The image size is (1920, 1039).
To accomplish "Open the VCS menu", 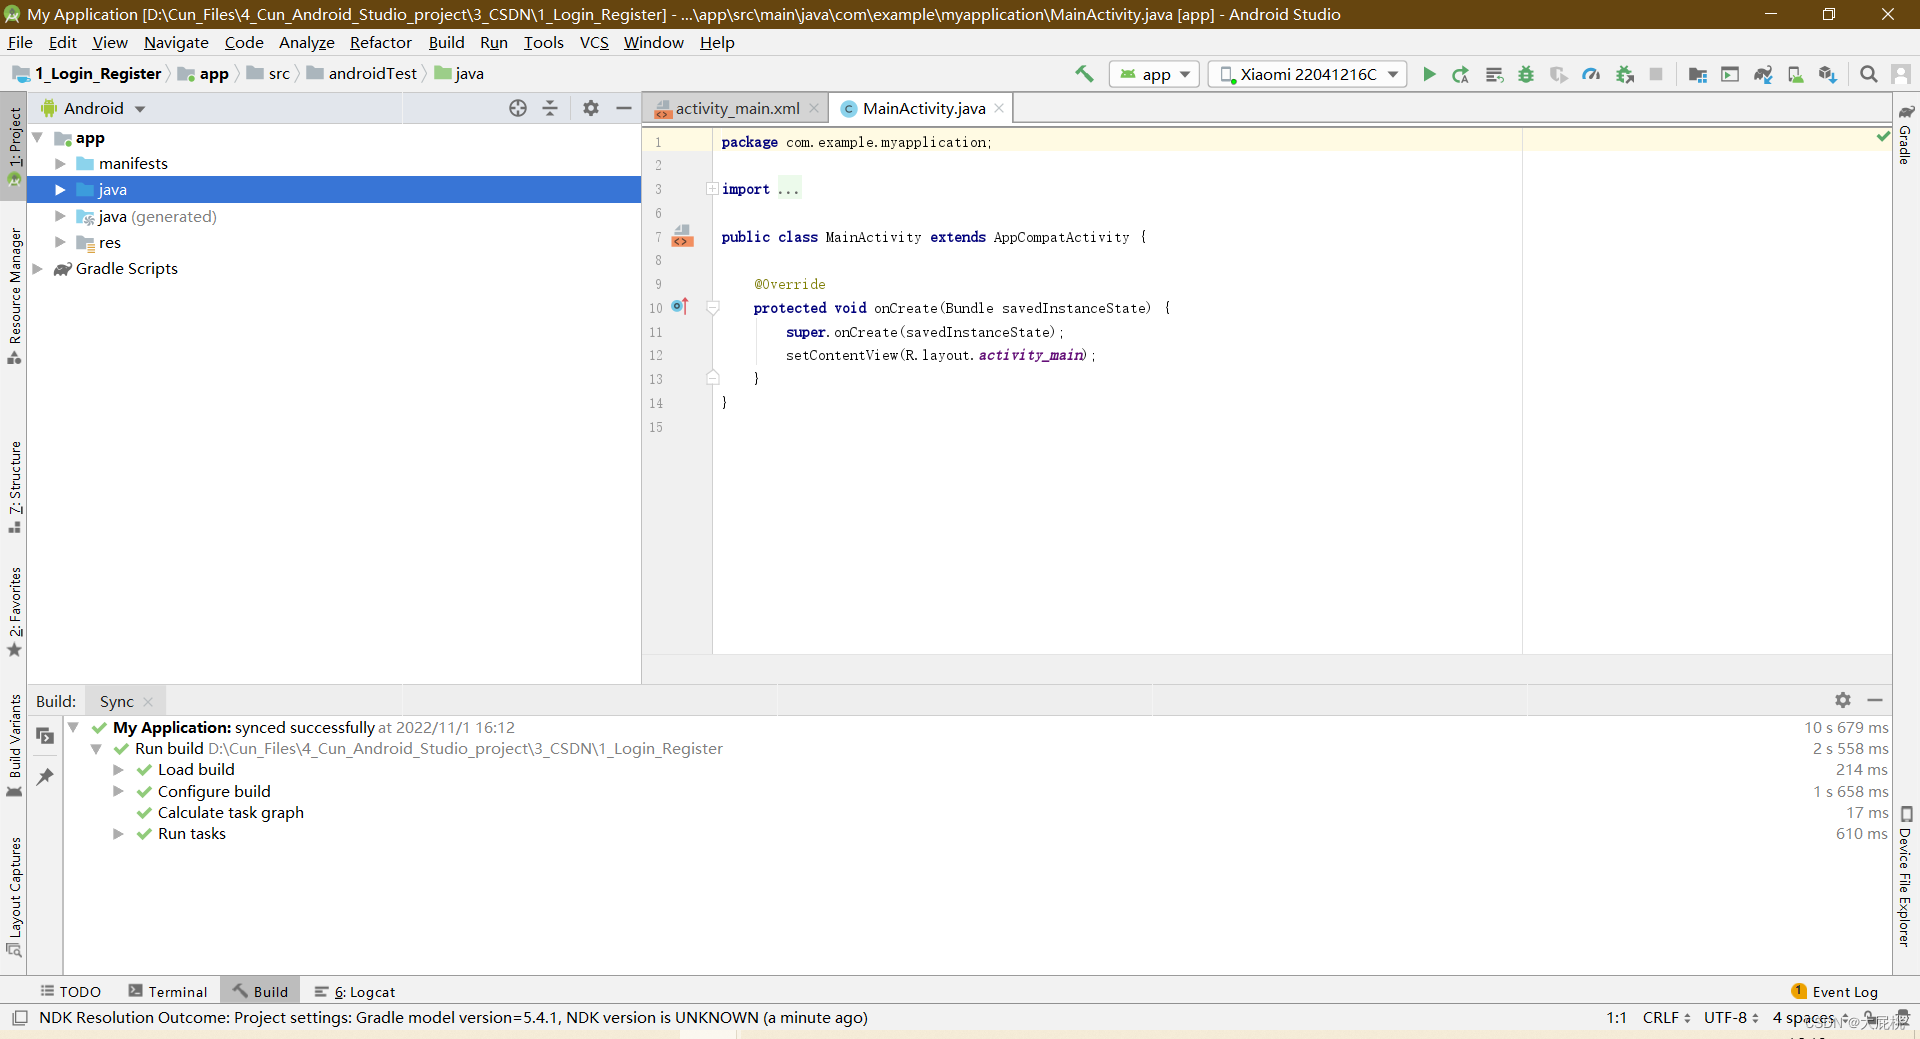I will [x=594, y=42].
